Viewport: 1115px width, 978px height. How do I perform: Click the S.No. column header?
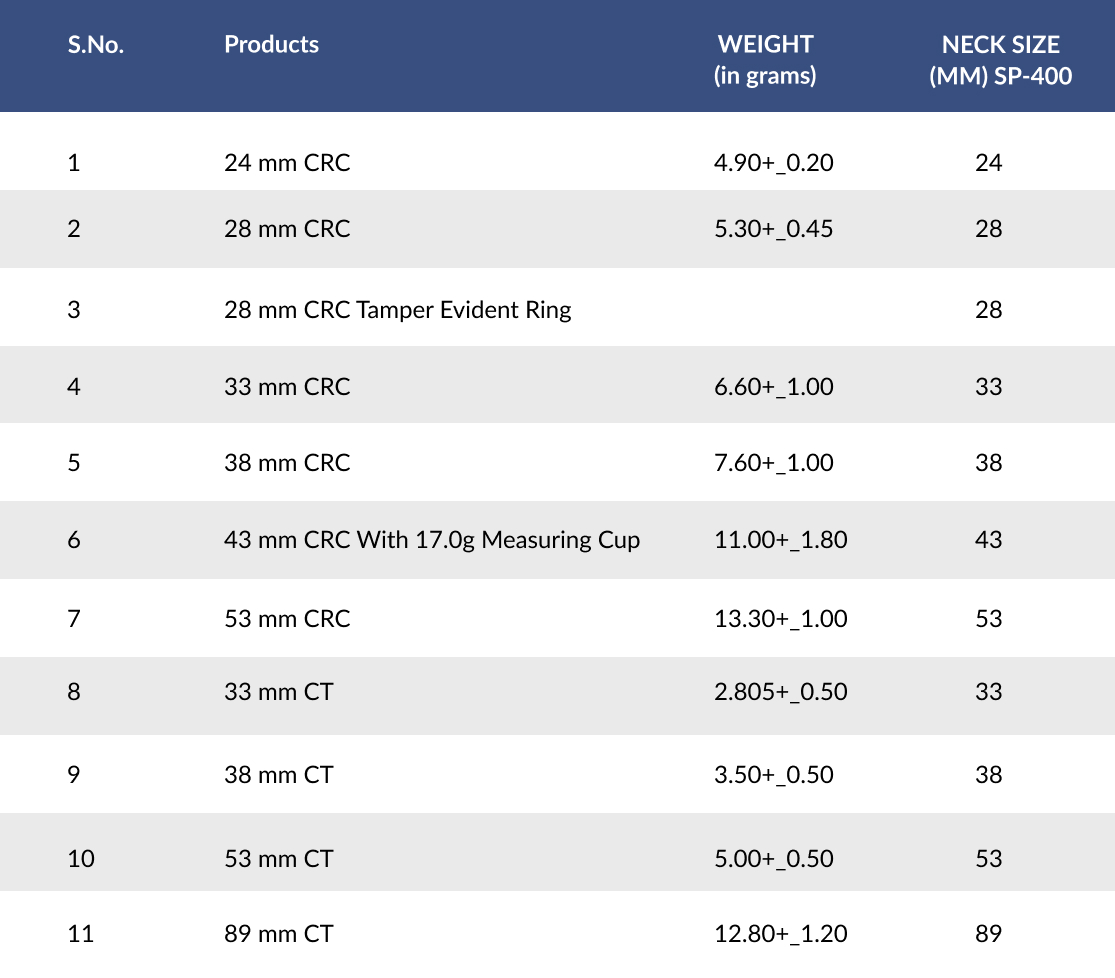tap(95, 45)
